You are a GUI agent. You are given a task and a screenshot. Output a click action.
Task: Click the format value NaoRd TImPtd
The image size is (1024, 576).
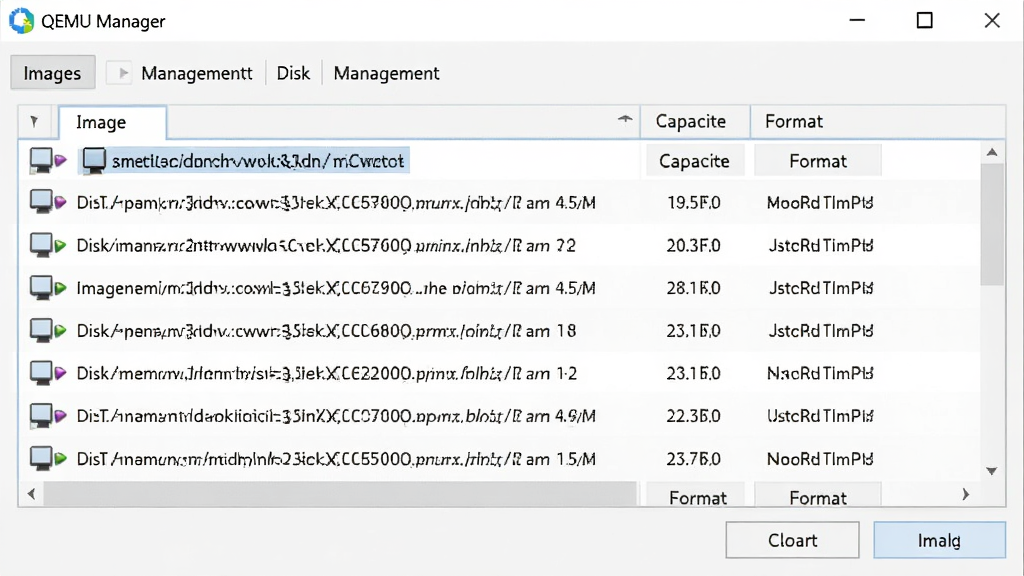(x=820, y=374)
